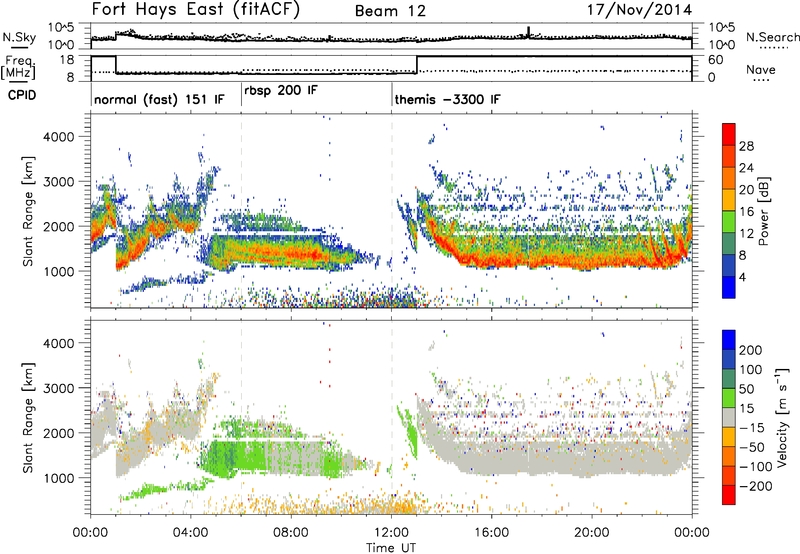Viewport: 800px width, 554px height.
Task: Click the yellow 16-20 dB Power colorbar segment
Action: point(729,200)
